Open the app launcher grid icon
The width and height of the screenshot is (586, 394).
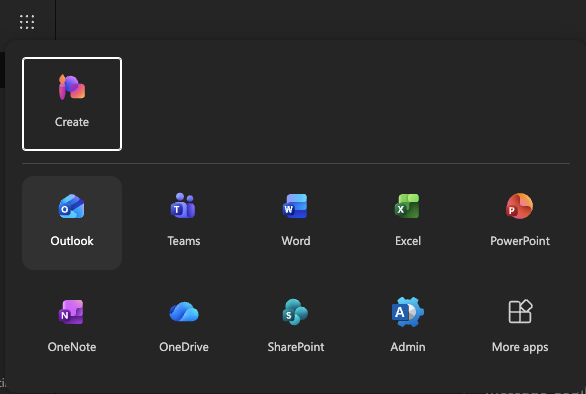point(27,22)
